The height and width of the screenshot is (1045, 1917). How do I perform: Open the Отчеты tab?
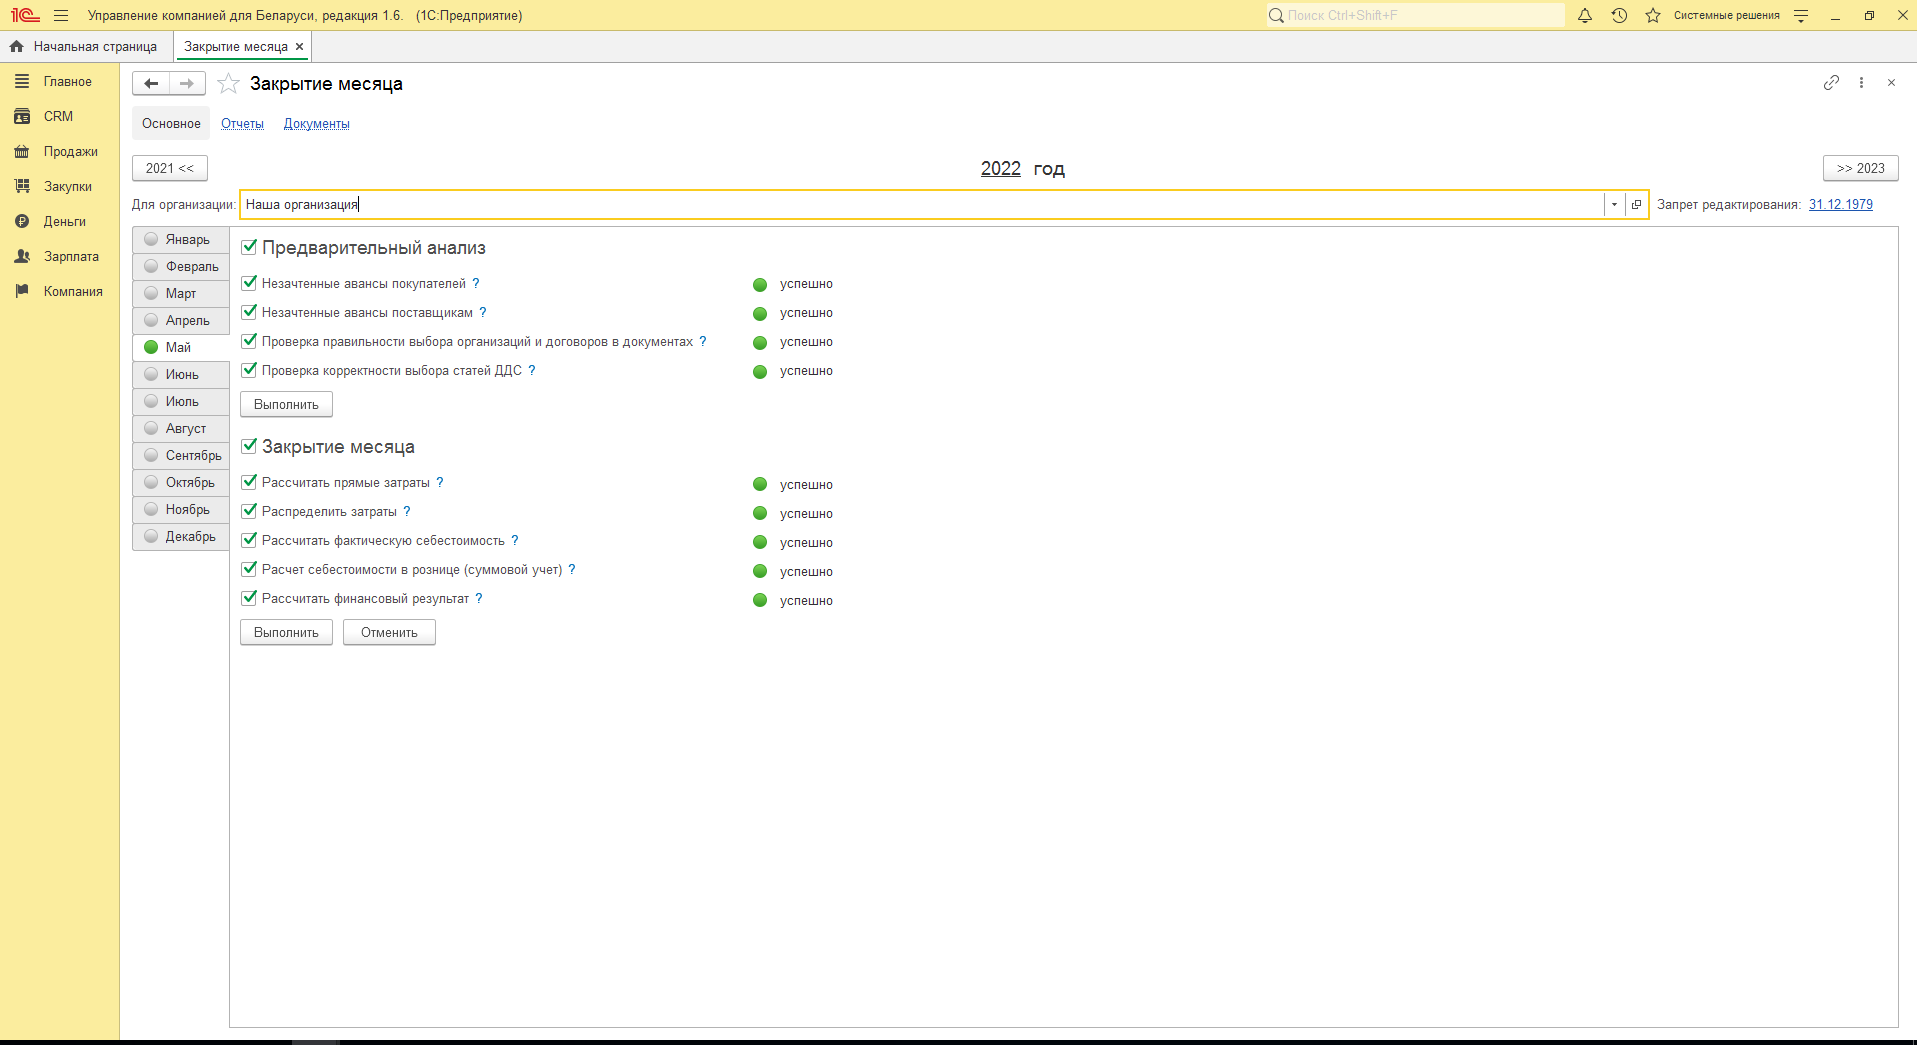coord(242,124)
